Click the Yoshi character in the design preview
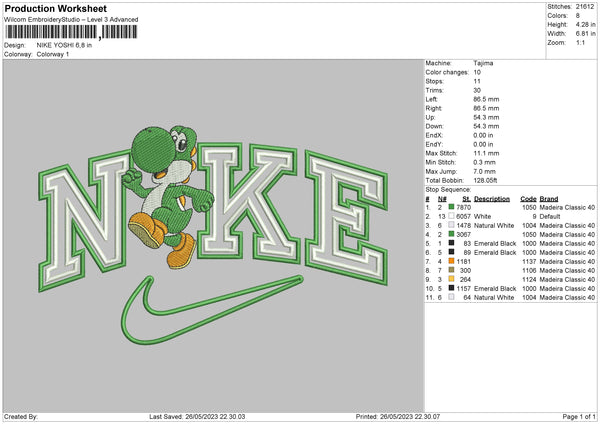 pyautogui.click(x=168, y=196)
